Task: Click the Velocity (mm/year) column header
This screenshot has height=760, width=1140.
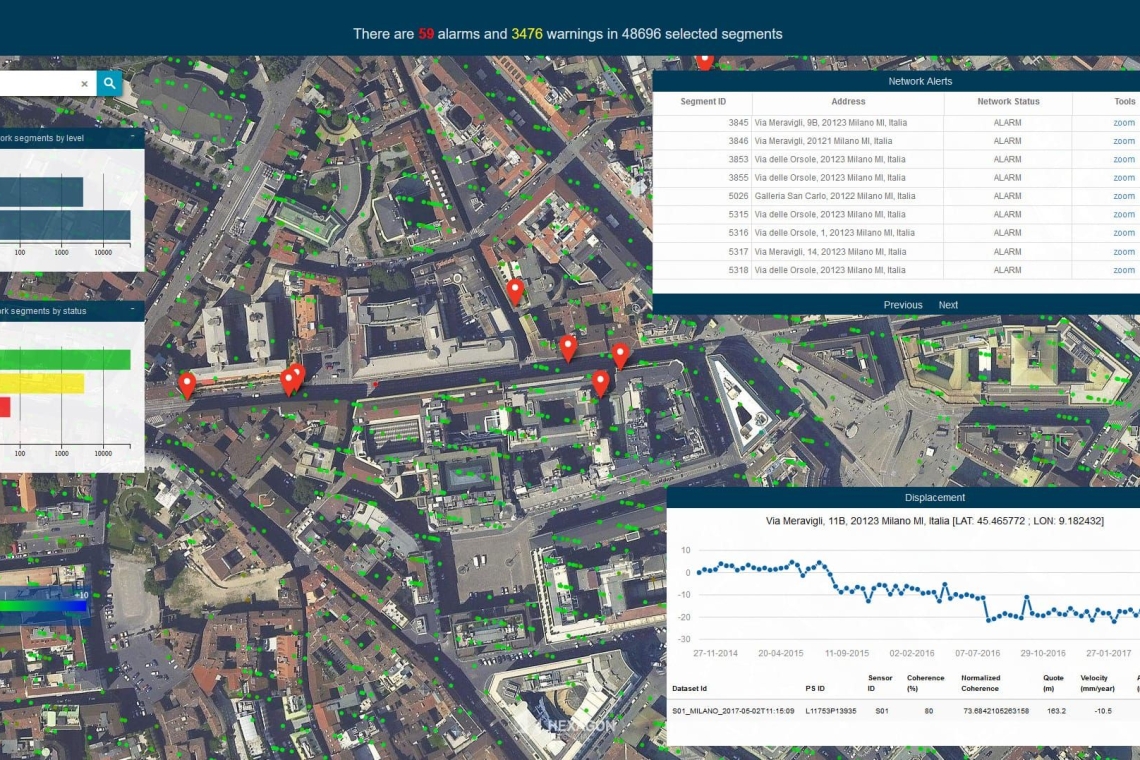Action: point(1097,683)
